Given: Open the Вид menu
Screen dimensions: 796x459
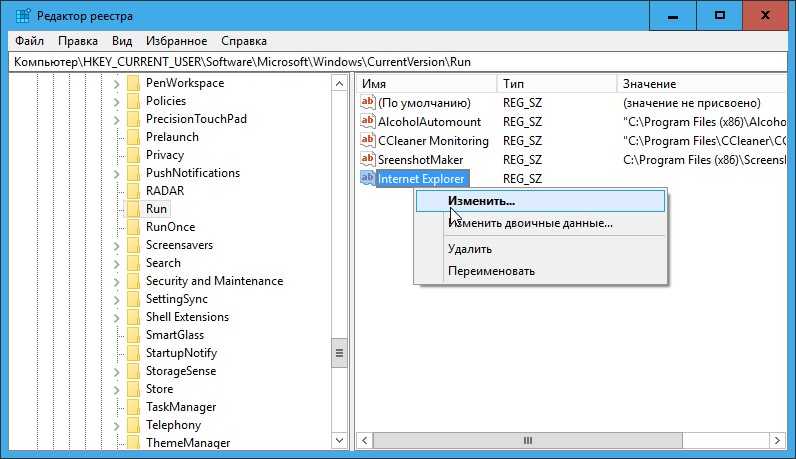Looking at the screenshot, I should 122,41.
